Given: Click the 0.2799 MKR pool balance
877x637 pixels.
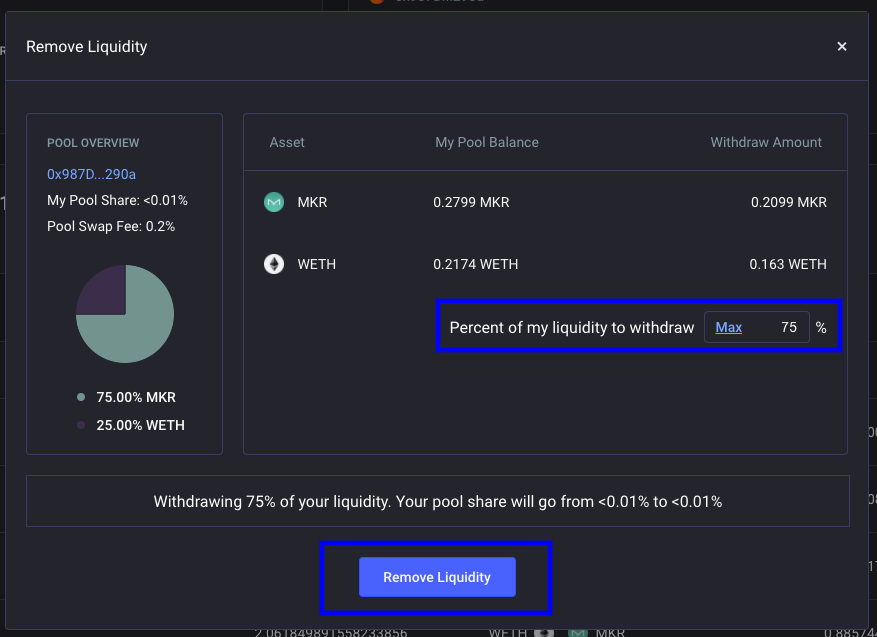Looking at the screenshot, I should pos(471,202).
